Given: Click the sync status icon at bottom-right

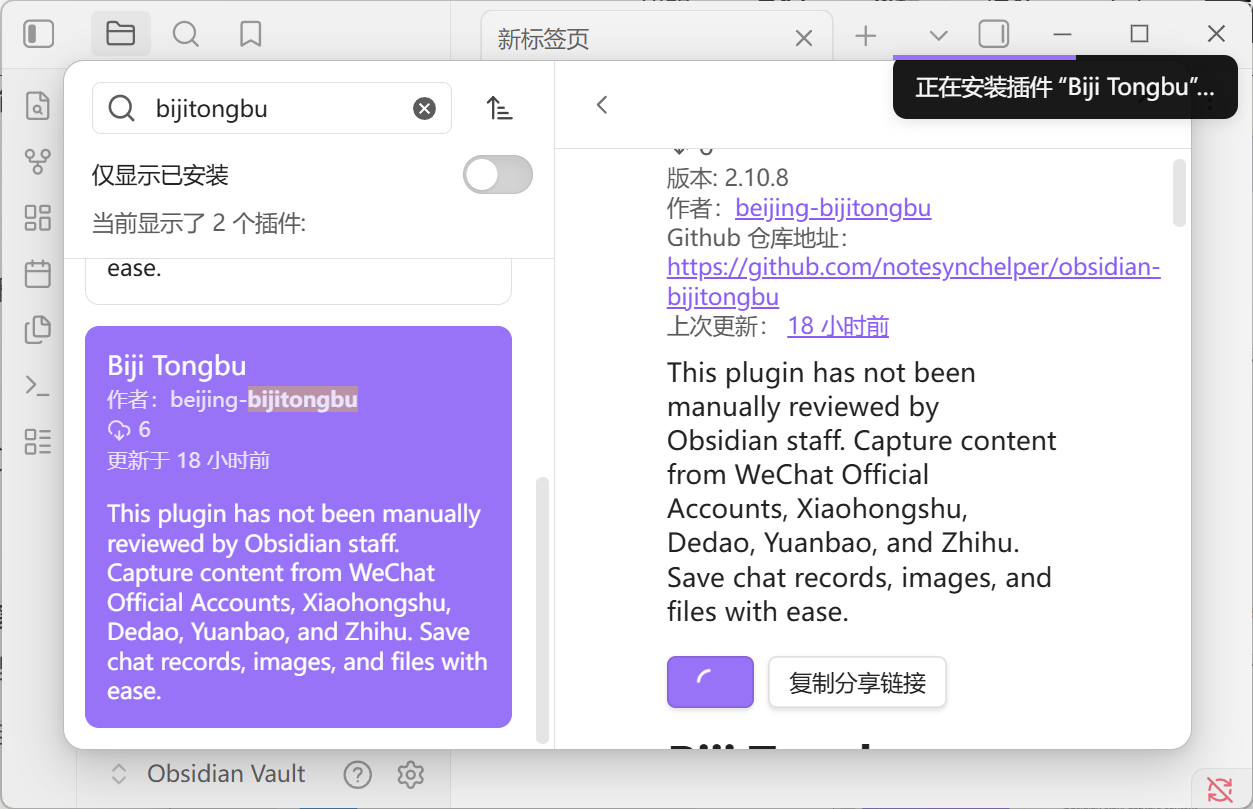Looking at the screenshot, I should click(x=1220, y=789).
